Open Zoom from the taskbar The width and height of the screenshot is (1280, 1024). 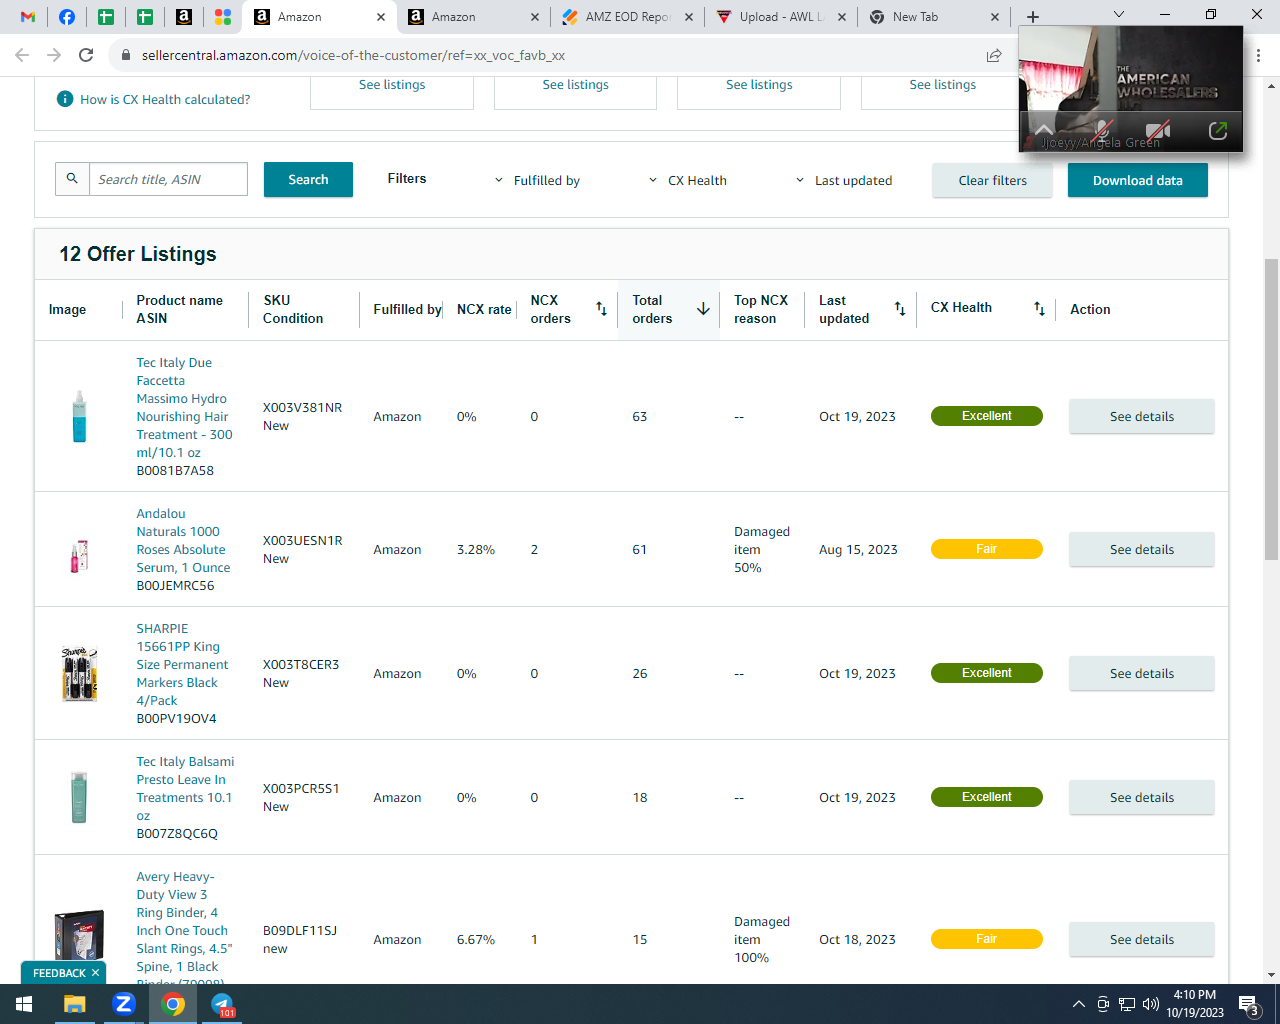tap(124, 1004)
